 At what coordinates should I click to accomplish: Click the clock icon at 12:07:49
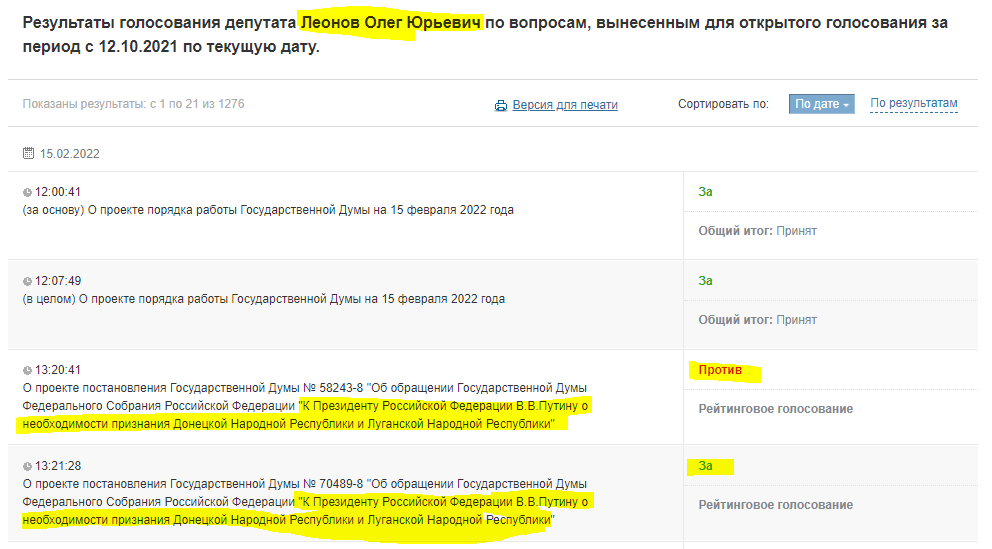click(x=27, y=281)
